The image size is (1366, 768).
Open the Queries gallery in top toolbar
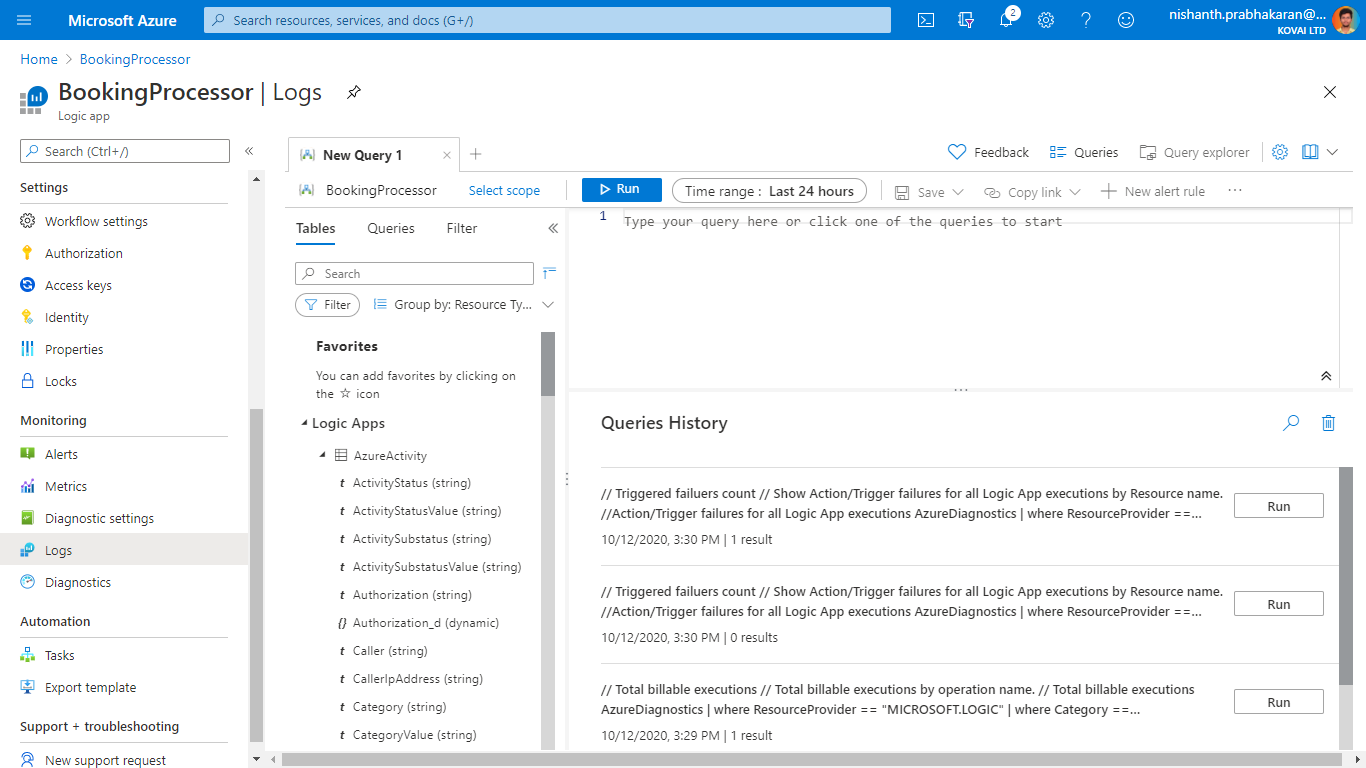(x=1084, y=152)
